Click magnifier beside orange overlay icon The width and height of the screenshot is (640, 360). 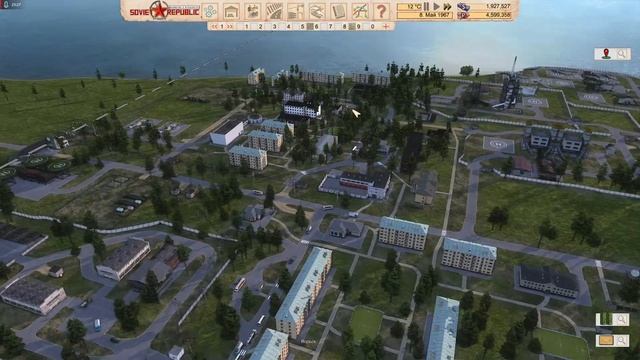(622, 340)
